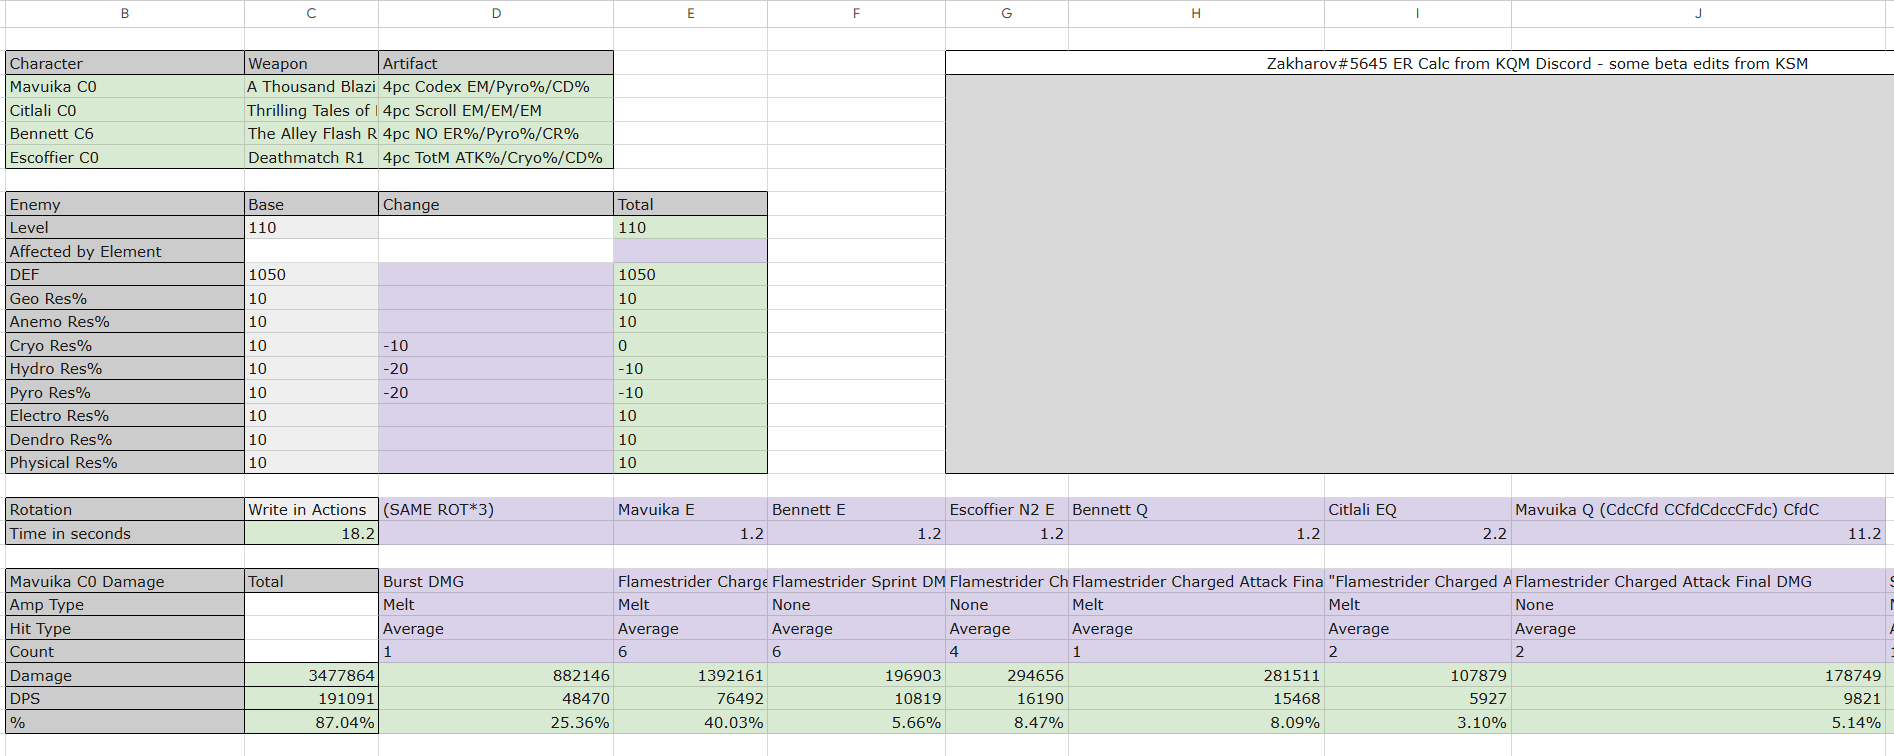This screenshot has height=756, width=1894.
Task: Select the Bennett C6 character cell
Action: coord(125,134)
